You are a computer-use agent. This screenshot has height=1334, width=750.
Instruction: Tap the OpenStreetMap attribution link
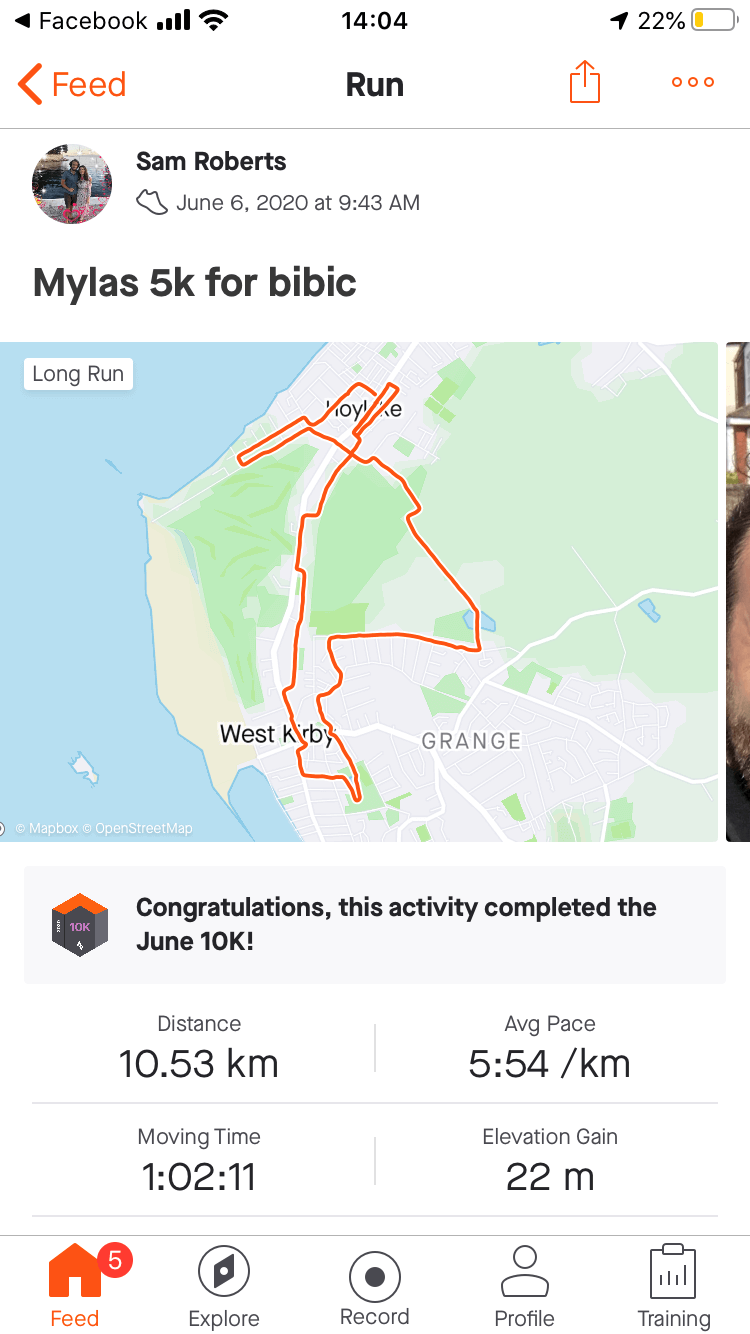pyautogui.click(x=143, y=829)
